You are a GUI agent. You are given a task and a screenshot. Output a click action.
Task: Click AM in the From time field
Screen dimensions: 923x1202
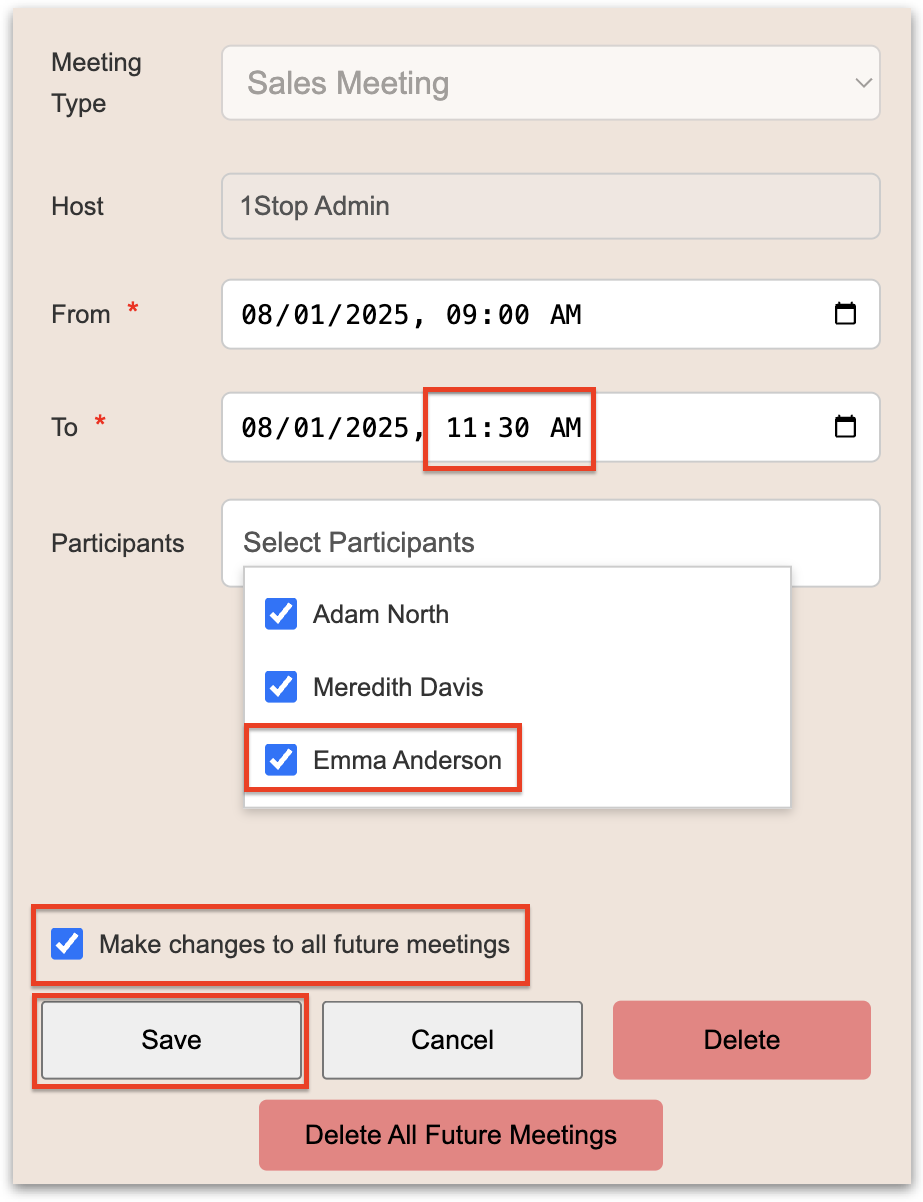pyautogui.click(x=566, y=315)
